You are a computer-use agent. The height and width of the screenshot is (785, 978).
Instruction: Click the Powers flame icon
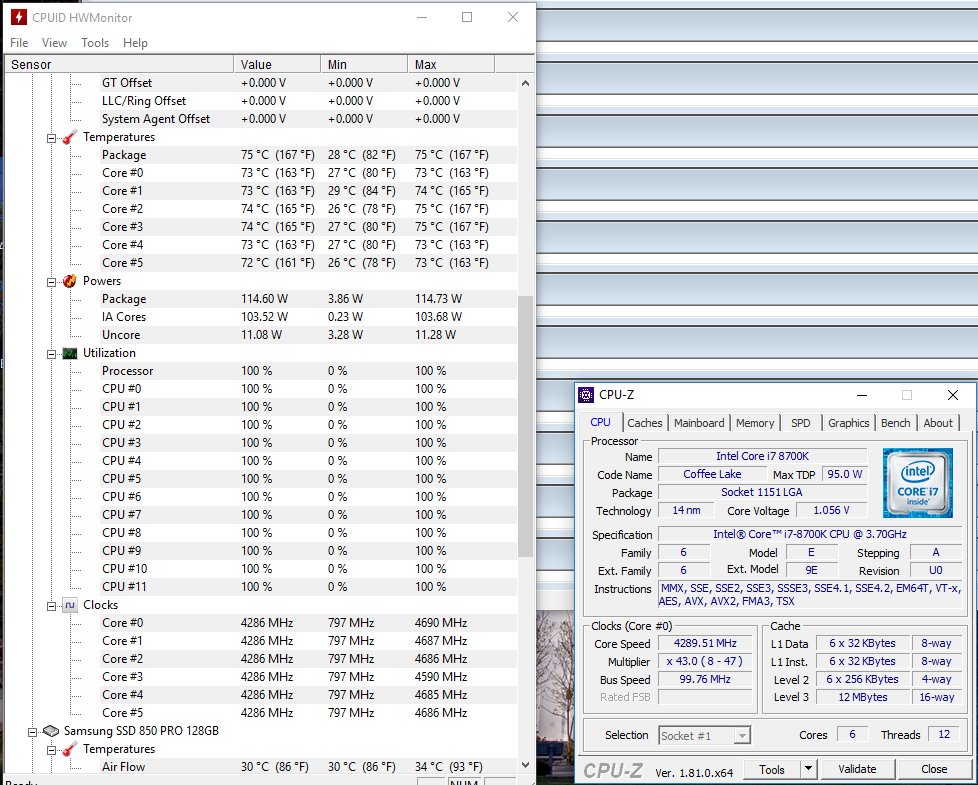[x=70, y=281]
